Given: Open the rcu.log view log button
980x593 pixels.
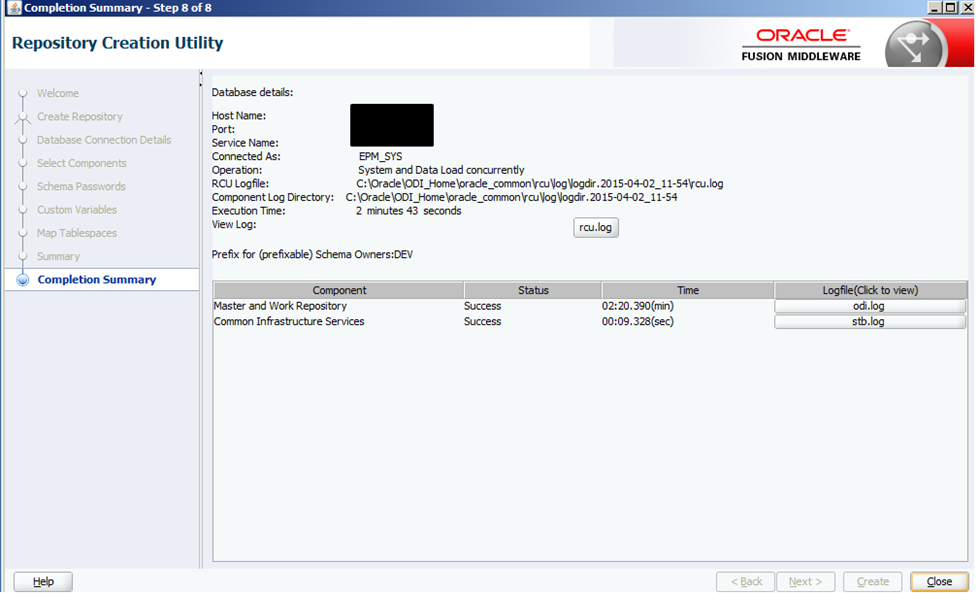Looking at the screenshot, I should pos(596,228).
